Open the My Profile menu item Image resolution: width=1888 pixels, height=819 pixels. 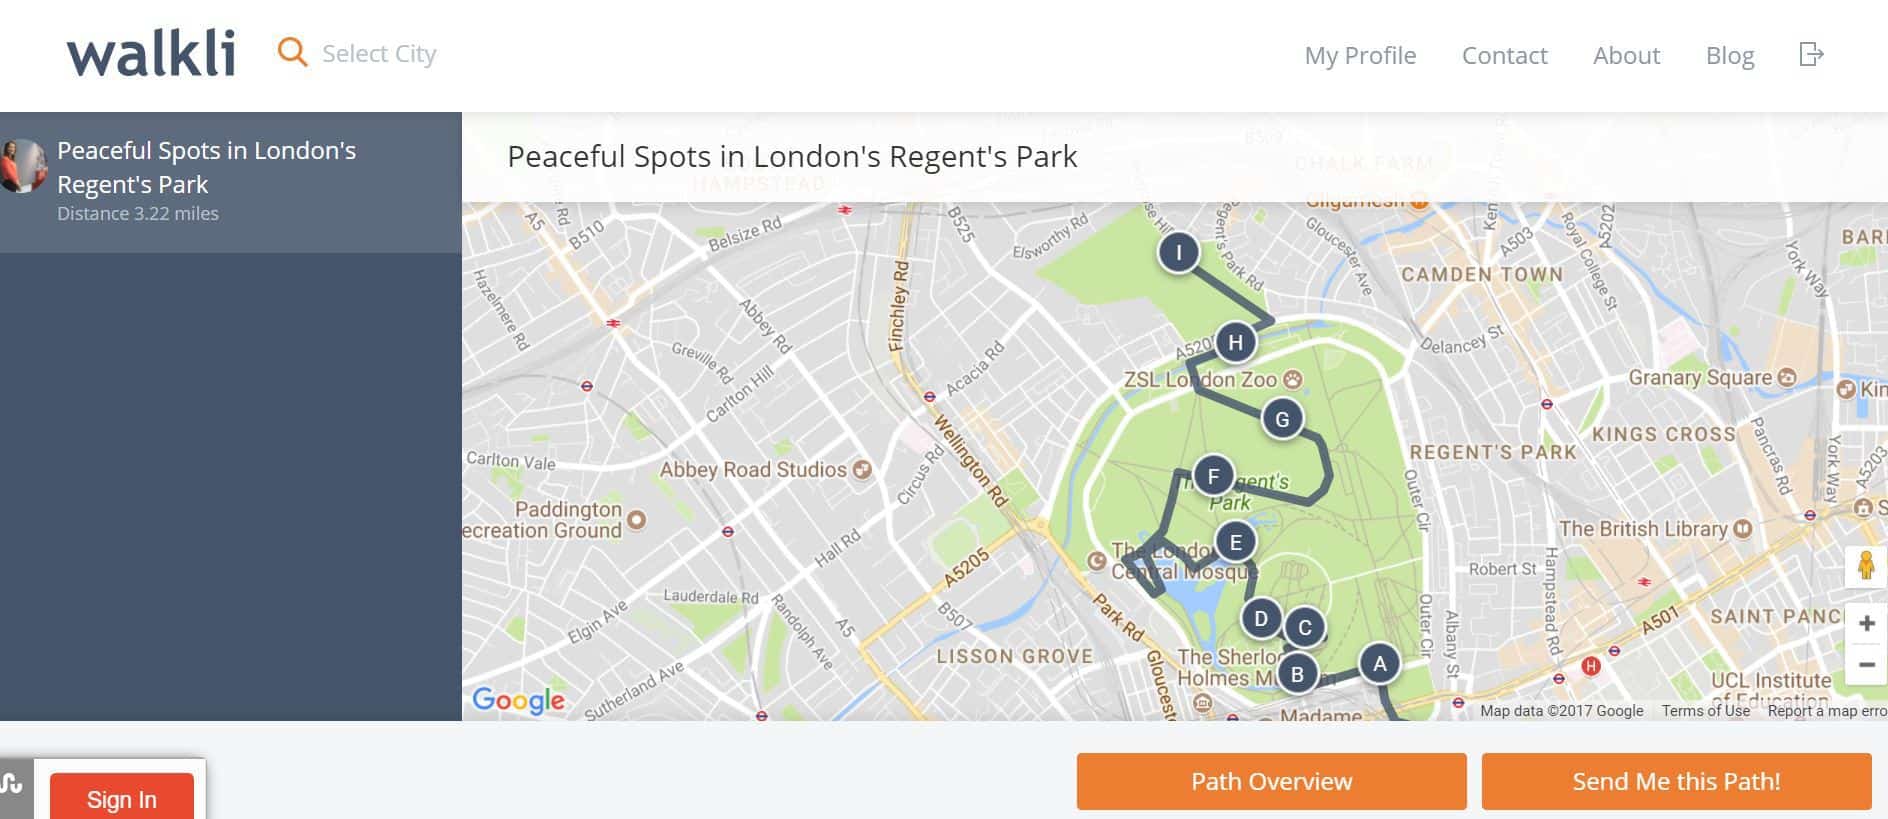[1360, 55]
